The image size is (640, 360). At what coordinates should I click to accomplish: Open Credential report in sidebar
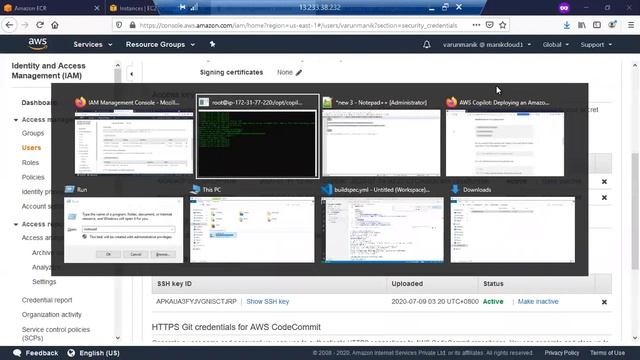coord(47,300)
